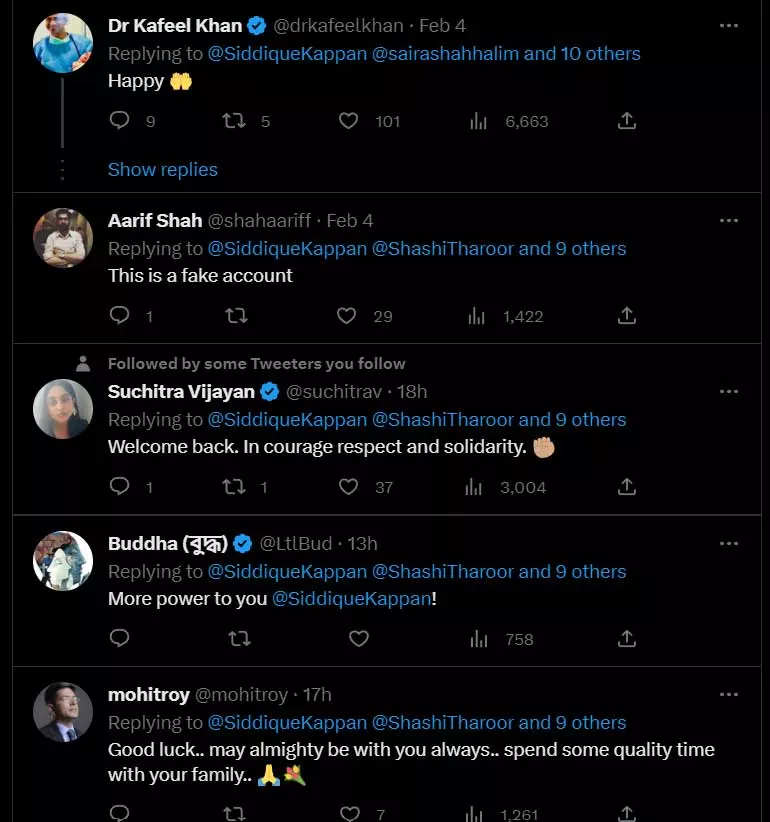
Task: Share Aarif Shah's tweet
Action: 627,316
